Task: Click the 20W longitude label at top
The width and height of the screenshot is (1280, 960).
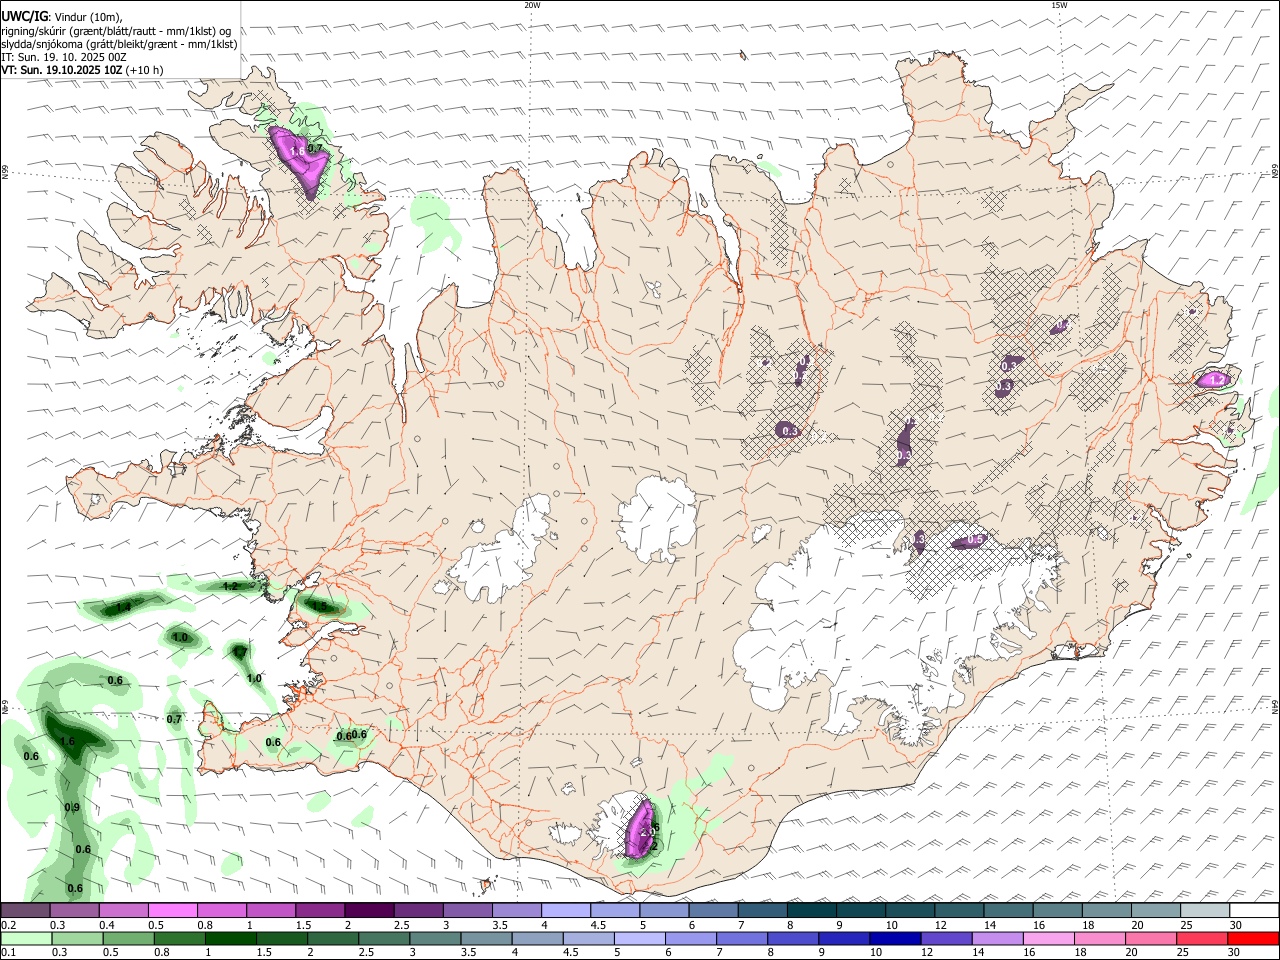Action: pyautogui.click(x=532, y=5)
